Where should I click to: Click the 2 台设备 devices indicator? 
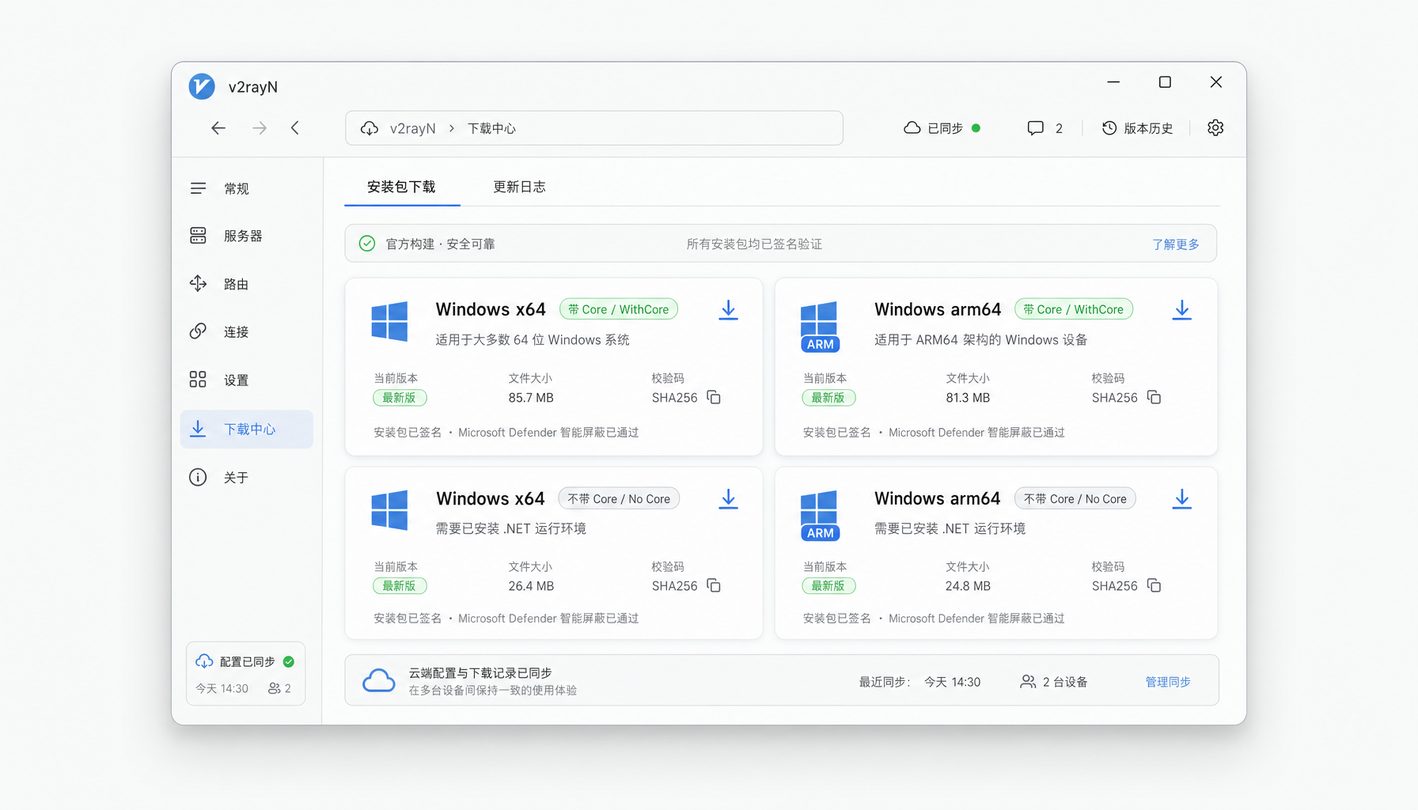[1054, 682]
